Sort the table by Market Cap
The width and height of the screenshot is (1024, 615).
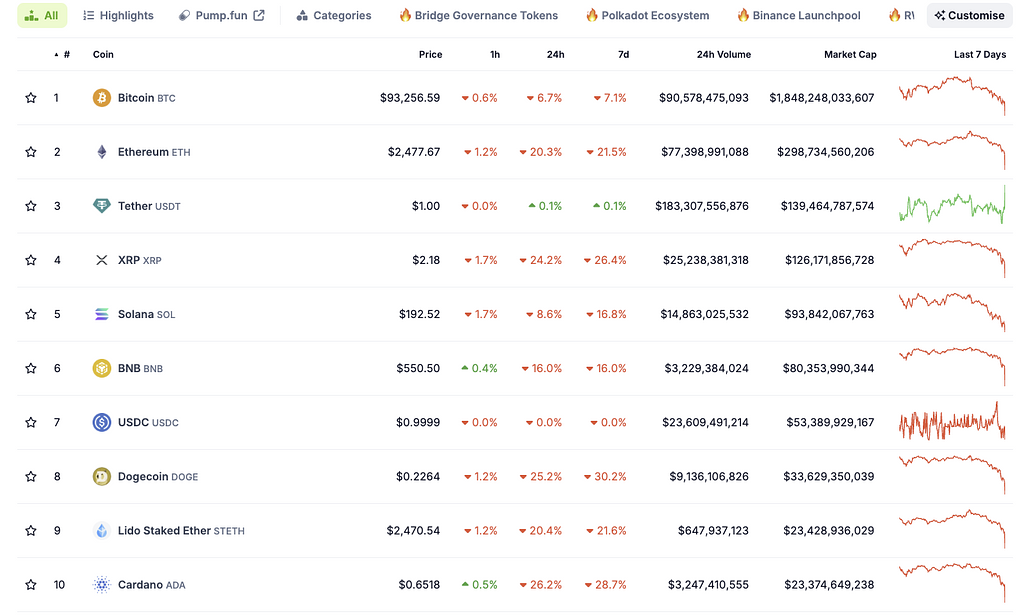click(849, 55)
